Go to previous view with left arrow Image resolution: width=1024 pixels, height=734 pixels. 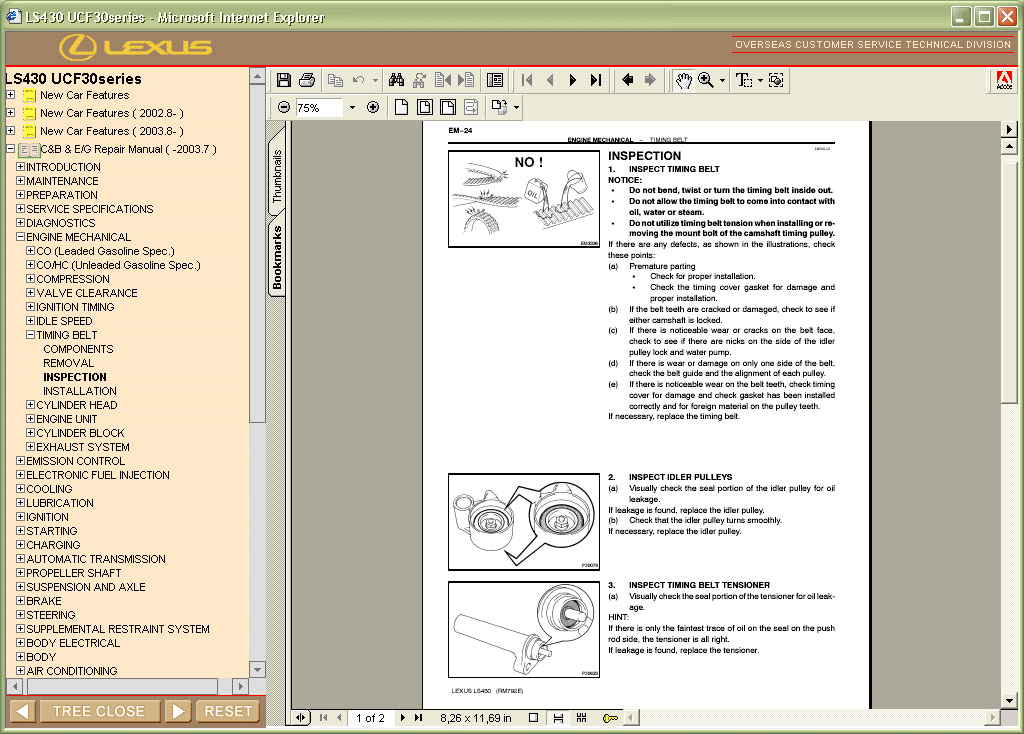(x=628, y=80)
